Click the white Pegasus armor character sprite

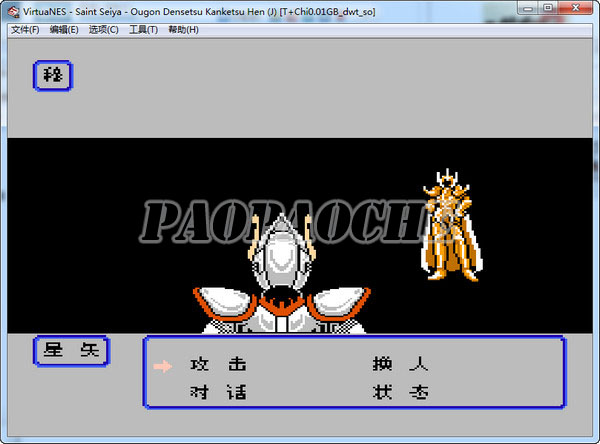282,274
